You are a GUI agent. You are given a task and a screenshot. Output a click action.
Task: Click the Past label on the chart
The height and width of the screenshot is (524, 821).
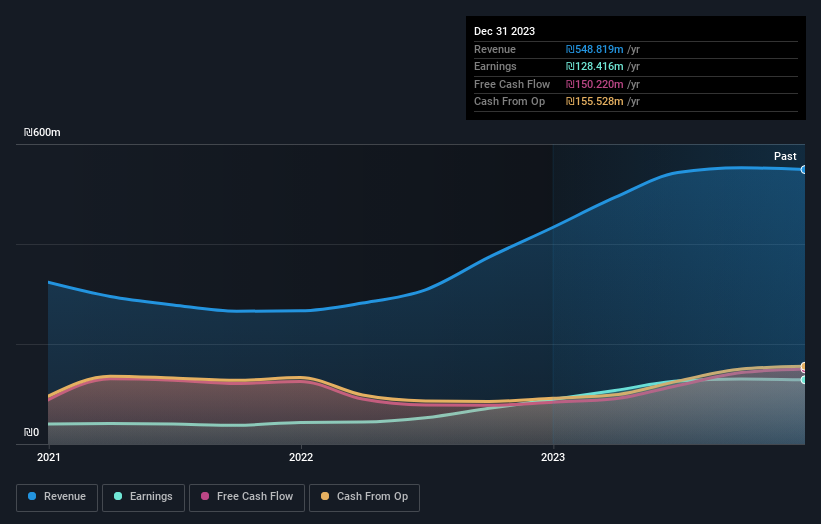tap(785, 156)
